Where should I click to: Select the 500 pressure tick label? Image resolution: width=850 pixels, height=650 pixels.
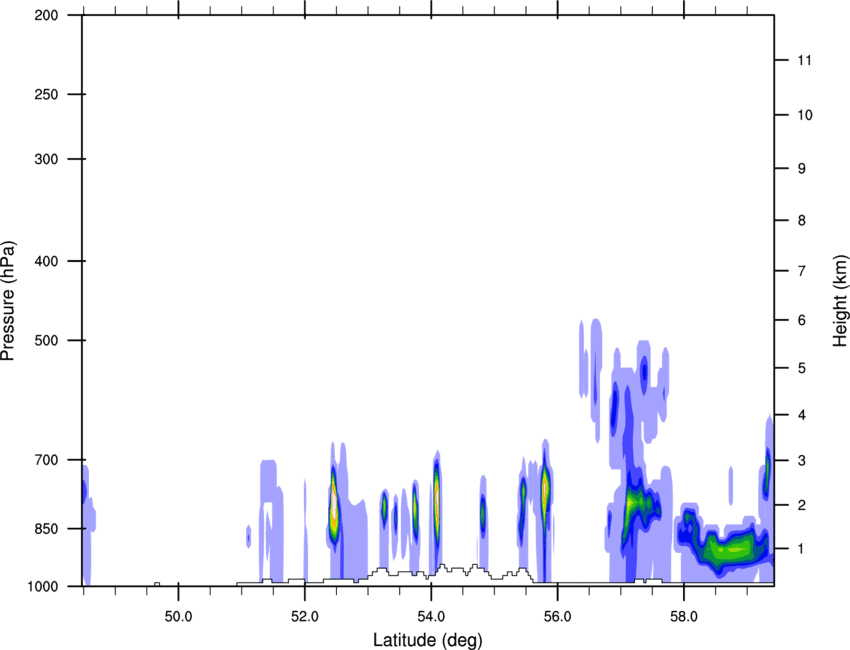(x=47, y=340)
